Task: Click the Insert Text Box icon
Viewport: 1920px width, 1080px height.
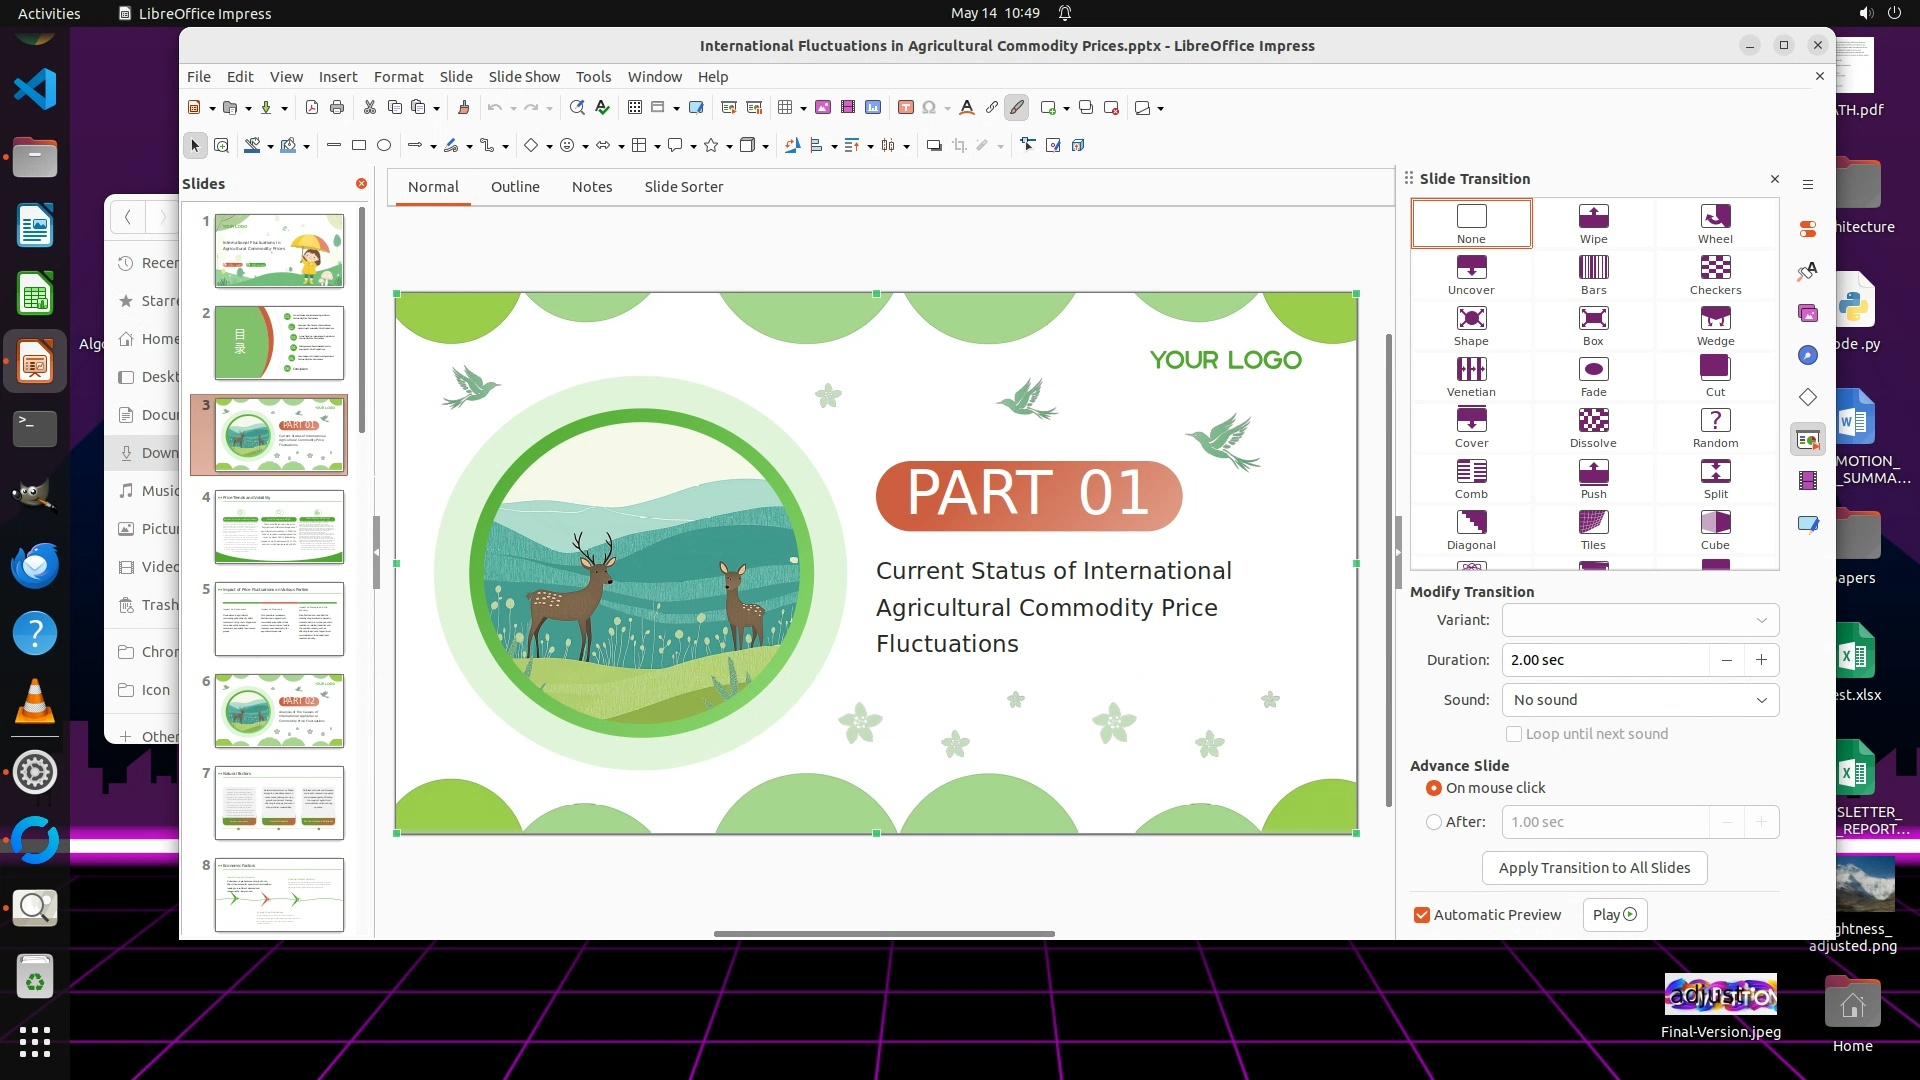Action: coord(905,108)
